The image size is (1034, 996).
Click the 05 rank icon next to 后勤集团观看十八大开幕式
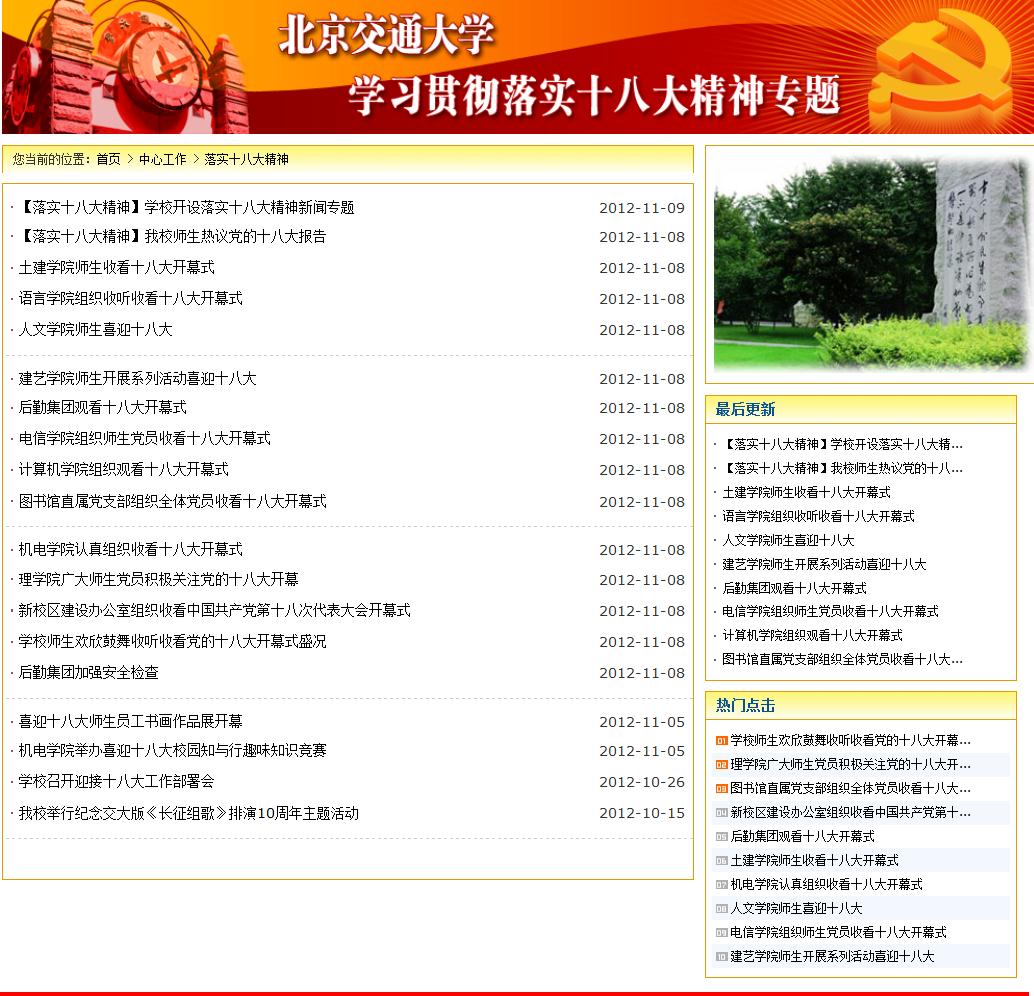pyautogui.click(x=719, y=836)
